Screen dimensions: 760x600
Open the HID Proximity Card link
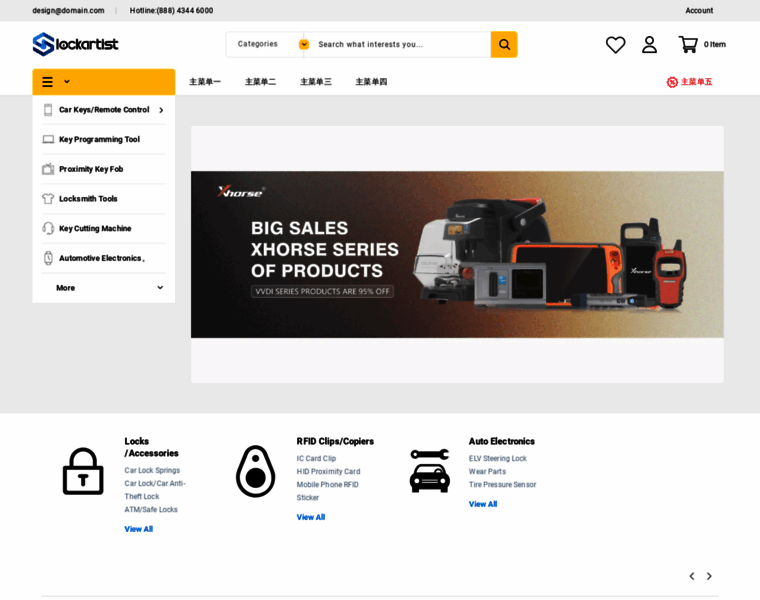[328, 472]
